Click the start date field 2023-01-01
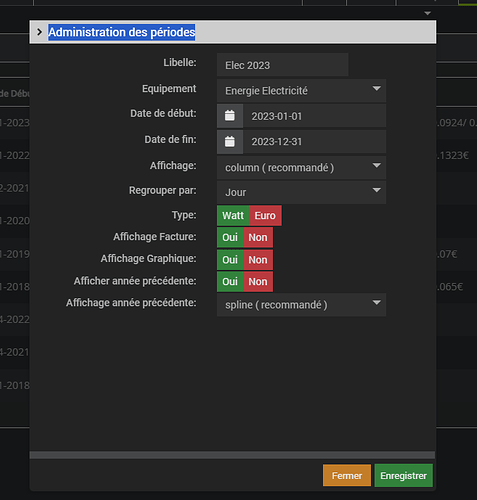The image size is (477, 500). pos(314,116)
